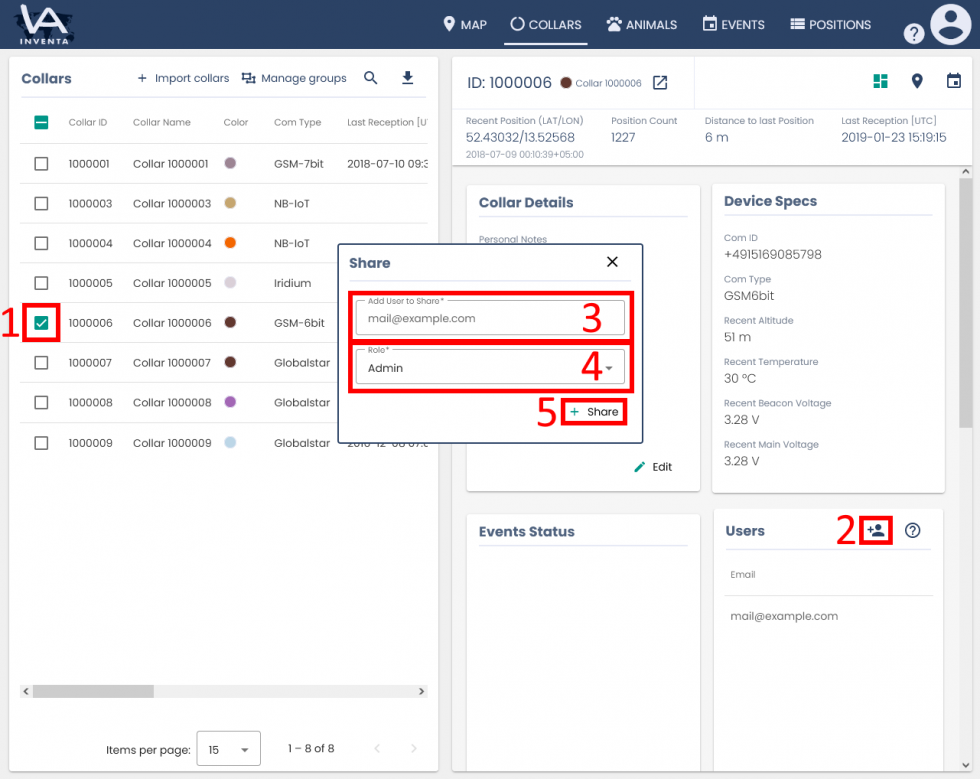Click the Share button in the dialog

(594, 411)
